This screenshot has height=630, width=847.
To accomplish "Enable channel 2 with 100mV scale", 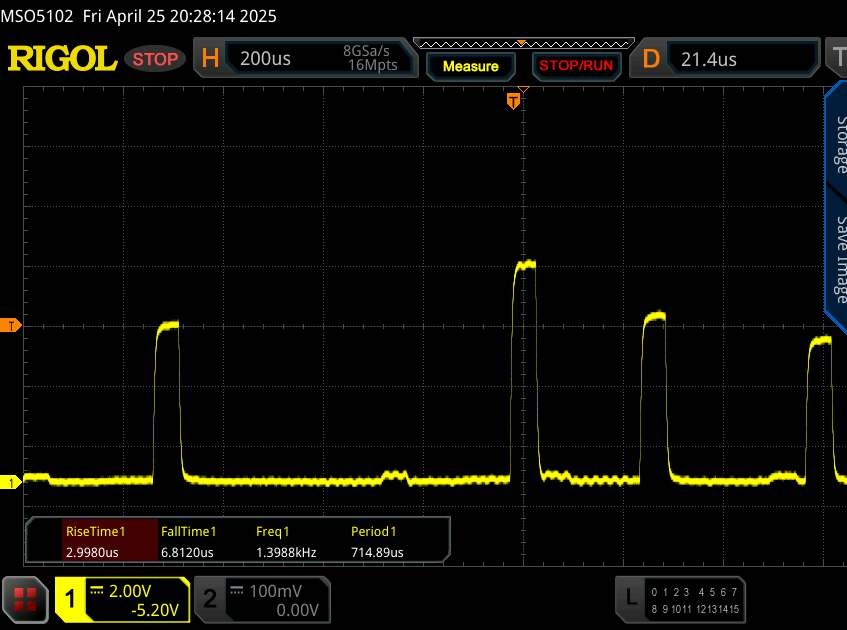I will (x=260, y=599).
